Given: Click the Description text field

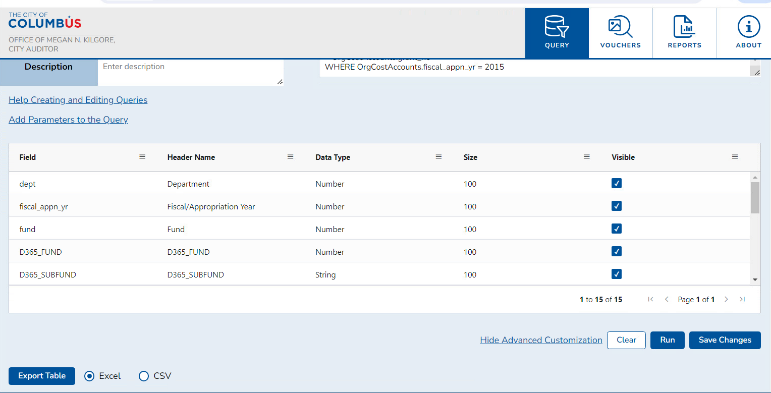Looking at the screenshot, I should [191, 72].
